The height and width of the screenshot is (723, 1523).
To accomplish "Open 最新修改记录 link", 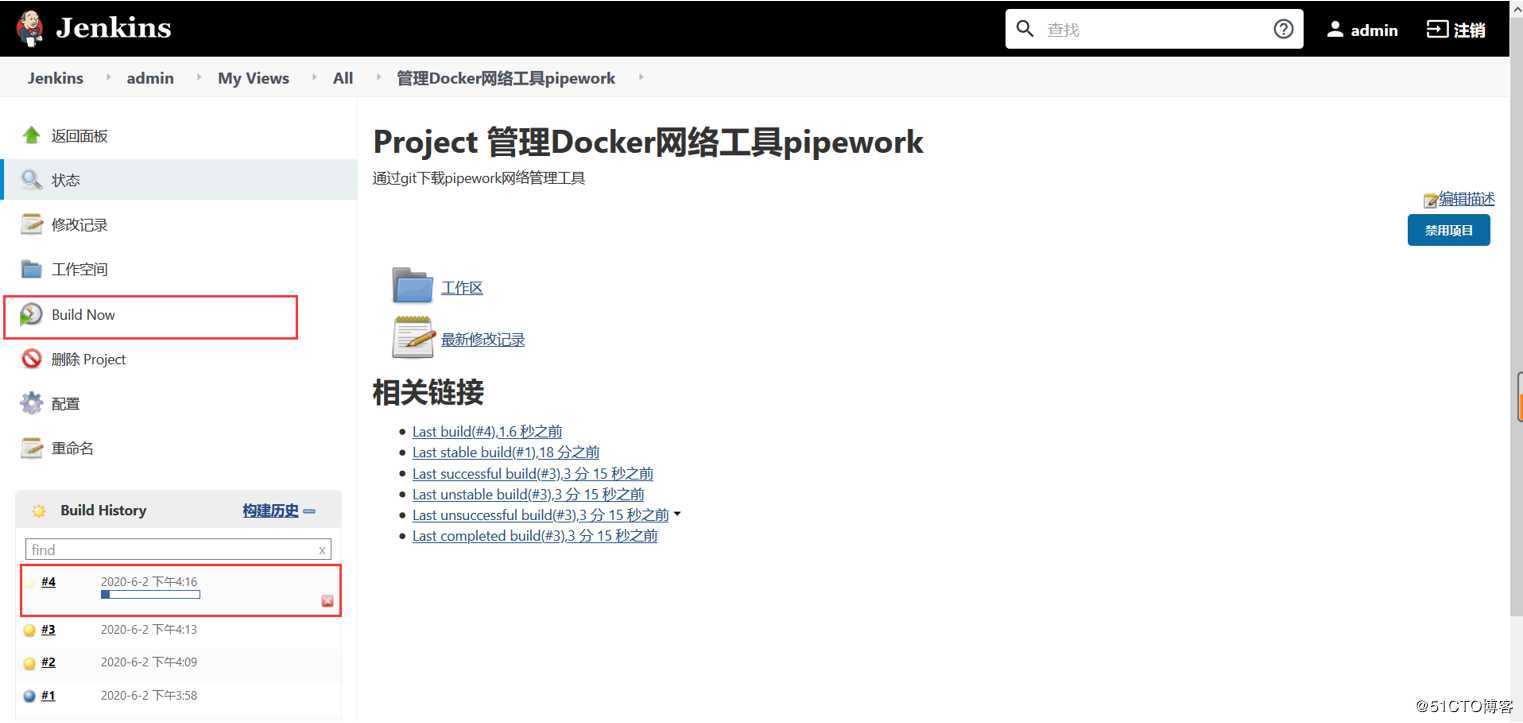I will 483,340.
